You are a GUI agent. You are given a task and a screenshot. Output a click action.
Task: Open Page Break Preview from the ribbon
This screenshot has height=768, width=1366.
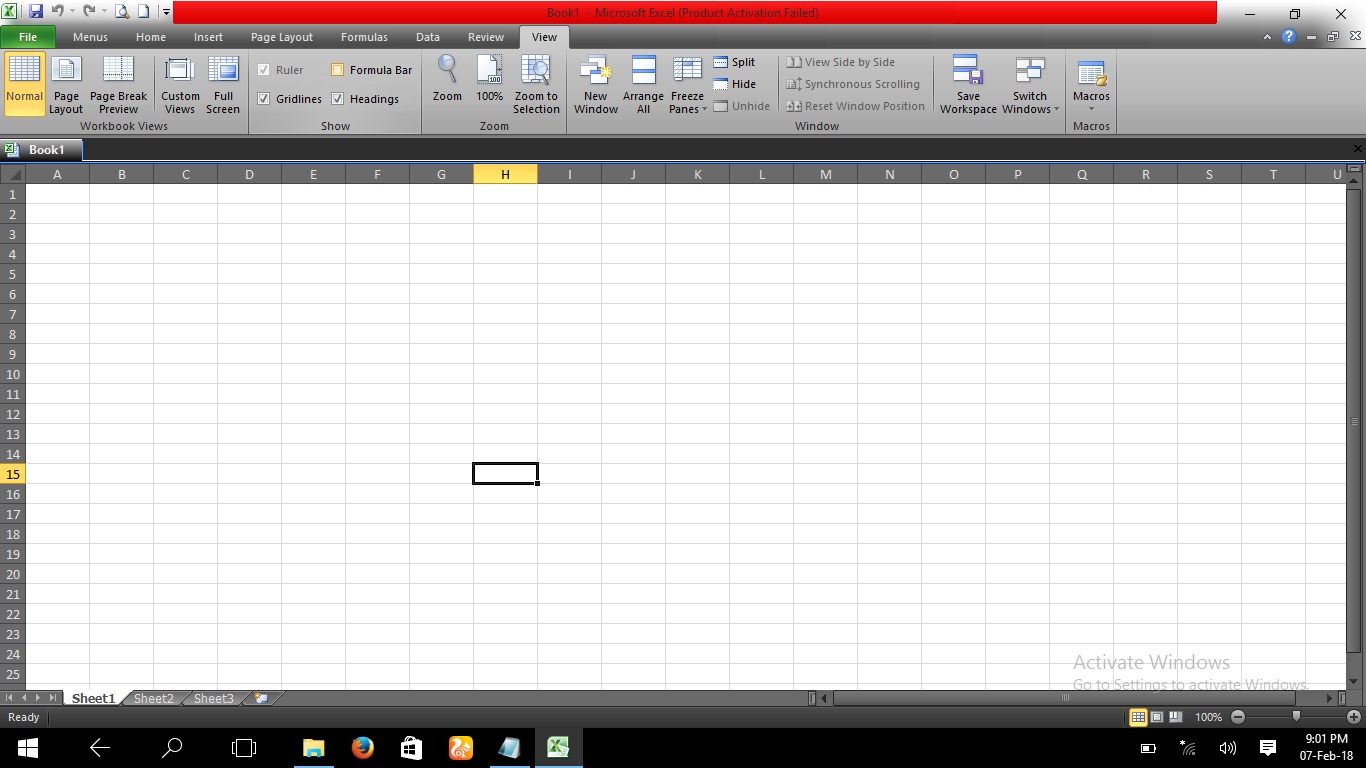[118, 84]
